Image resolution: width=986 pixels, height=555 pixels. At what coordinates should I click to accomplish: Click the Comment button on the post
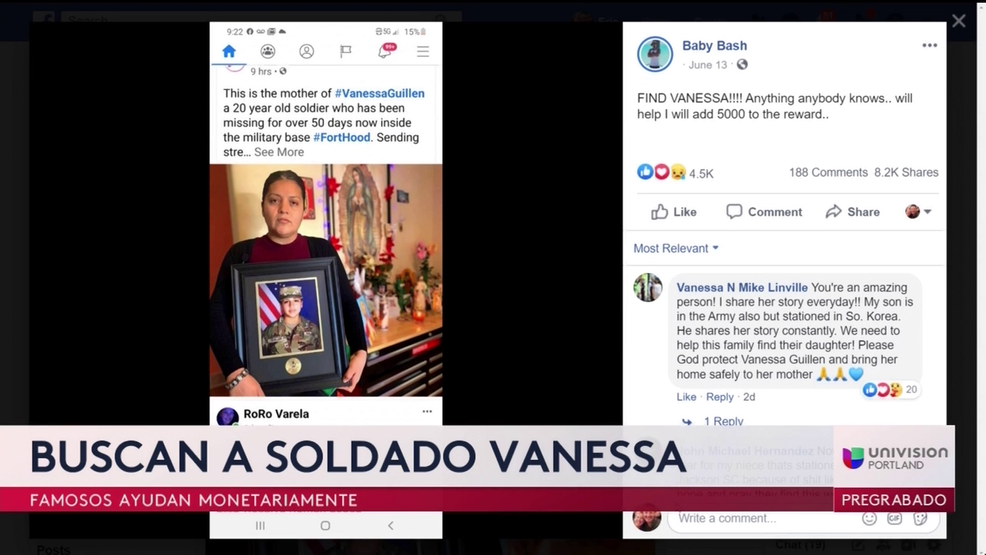764,212
